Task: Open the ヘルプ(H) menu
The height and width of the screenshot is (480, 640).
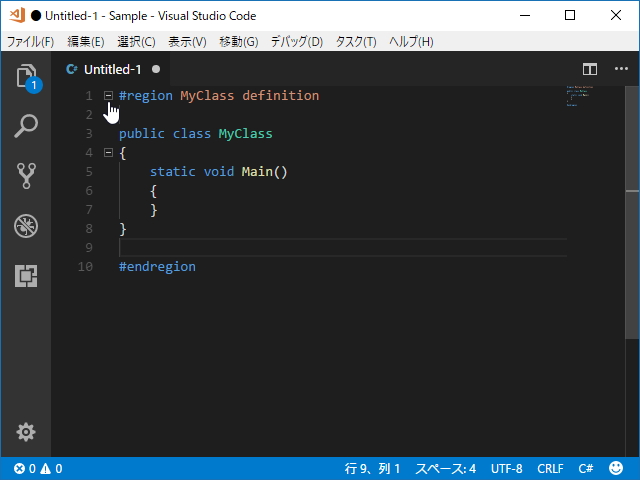Action: point(411,41)
